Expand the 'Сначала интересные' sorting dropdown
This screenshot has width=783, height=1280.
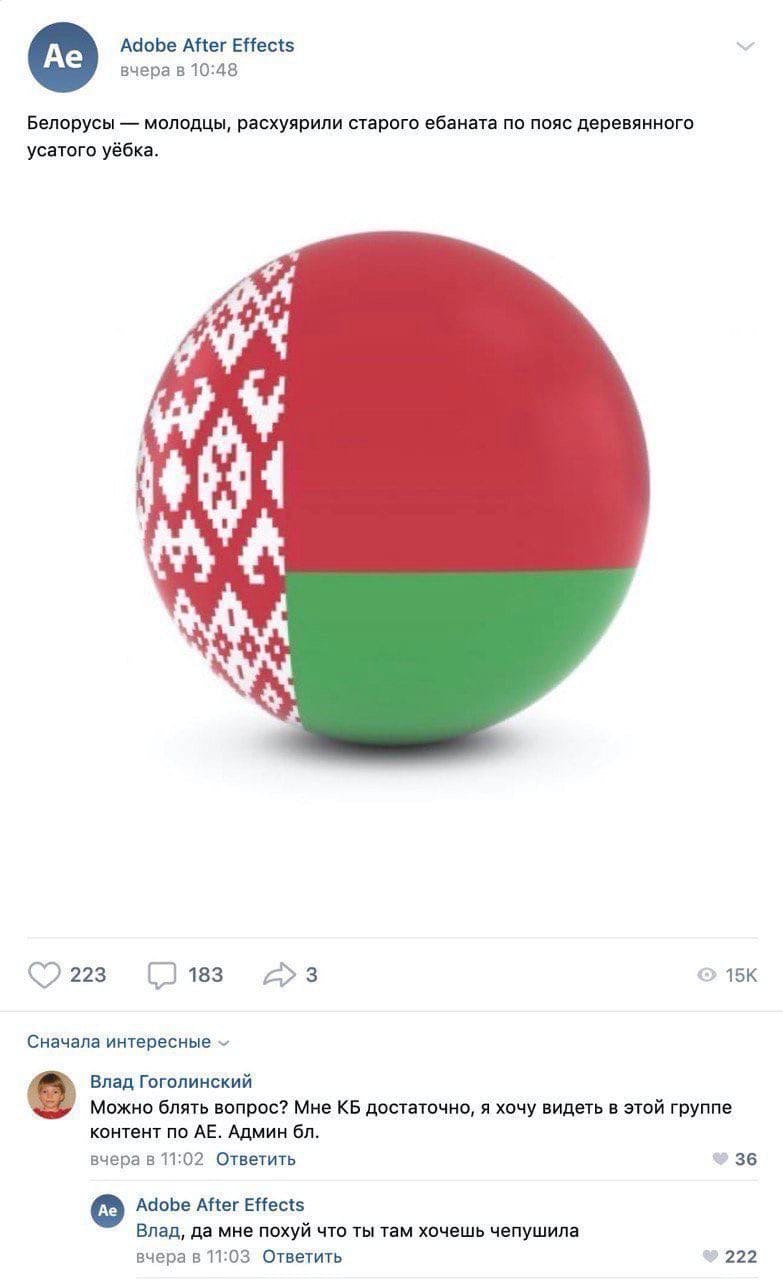[128, 1042]
